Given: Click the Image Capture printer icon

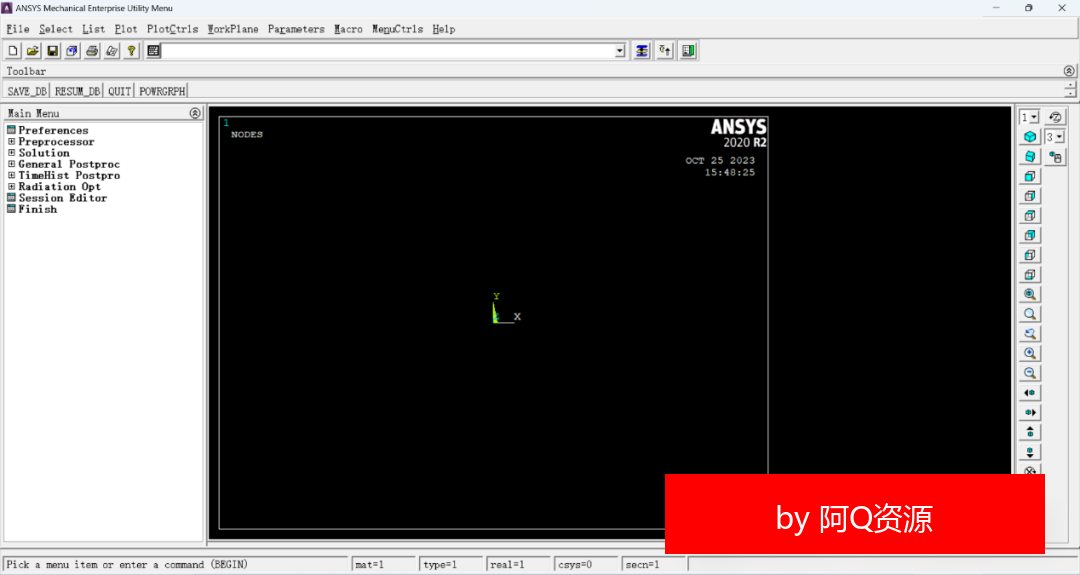Looking at the screenshot, I should click(x=92, y=51).
